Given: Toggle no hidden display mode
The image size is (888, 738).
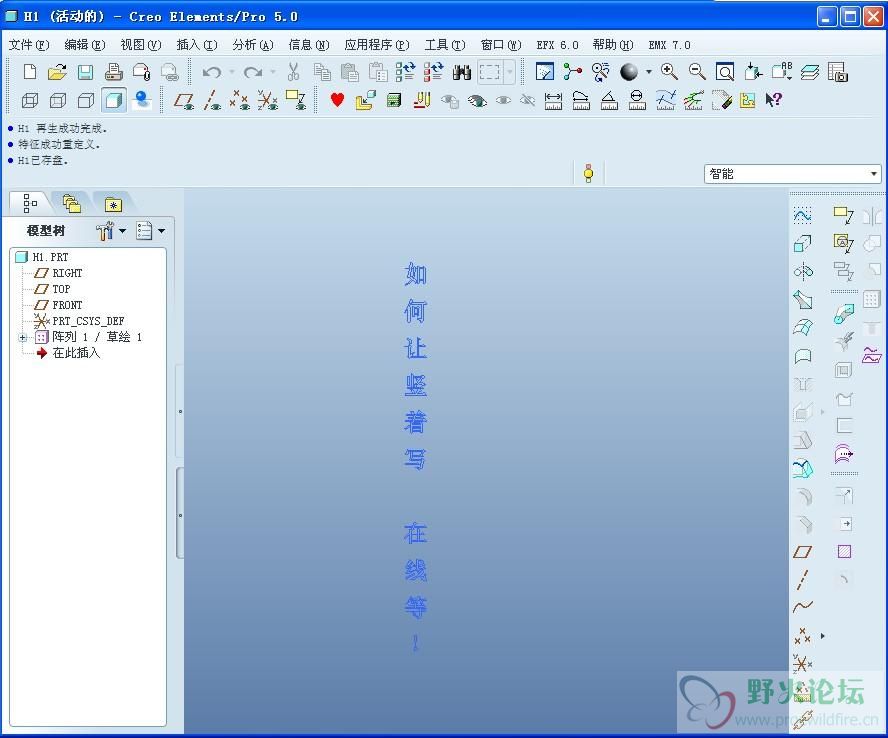Looking at the screenshot, I should coord(86,100).
